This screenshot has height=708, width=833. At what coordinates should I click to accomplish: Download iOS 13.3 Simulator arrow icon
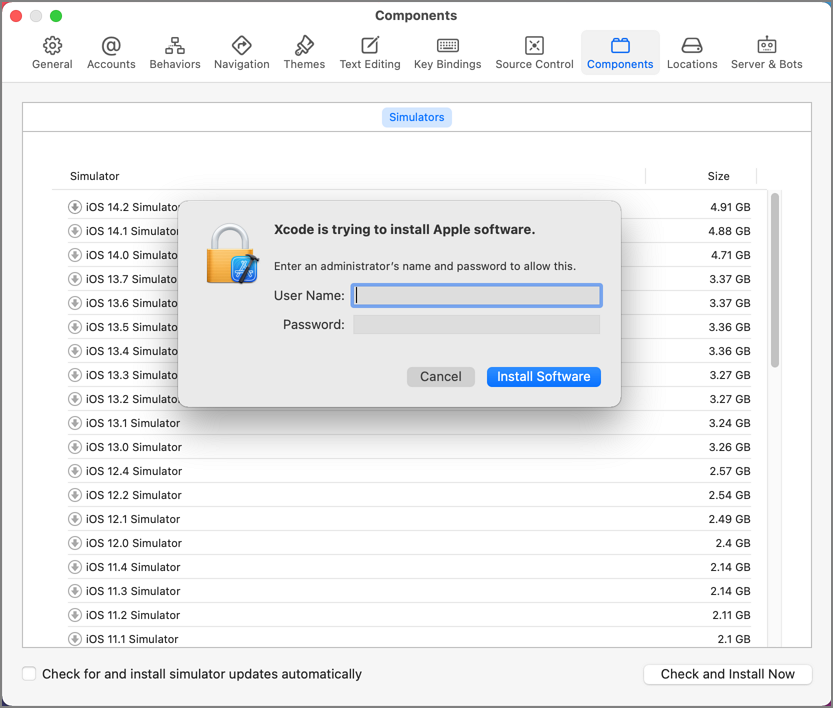75,375
